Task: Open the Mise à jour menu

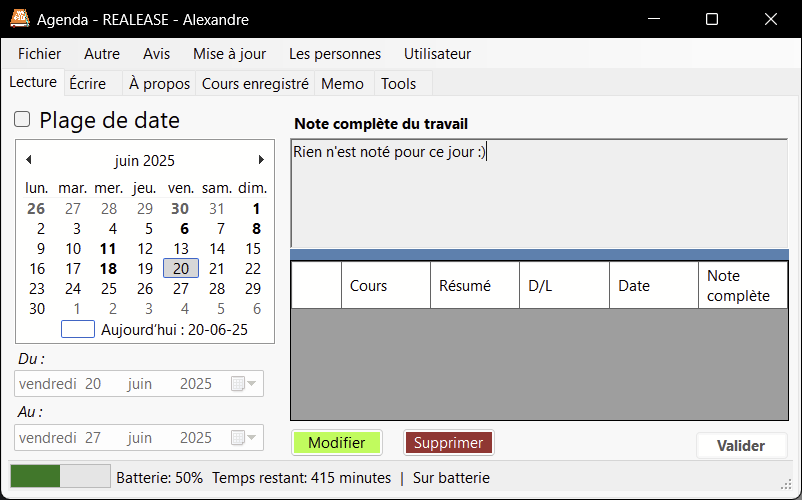Action: [x=229, y=54]
